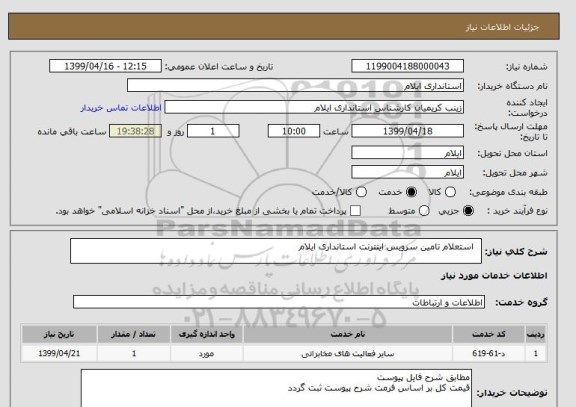
Task: Click the deadline time field 10:00
Action: click(x=294, y=131)
